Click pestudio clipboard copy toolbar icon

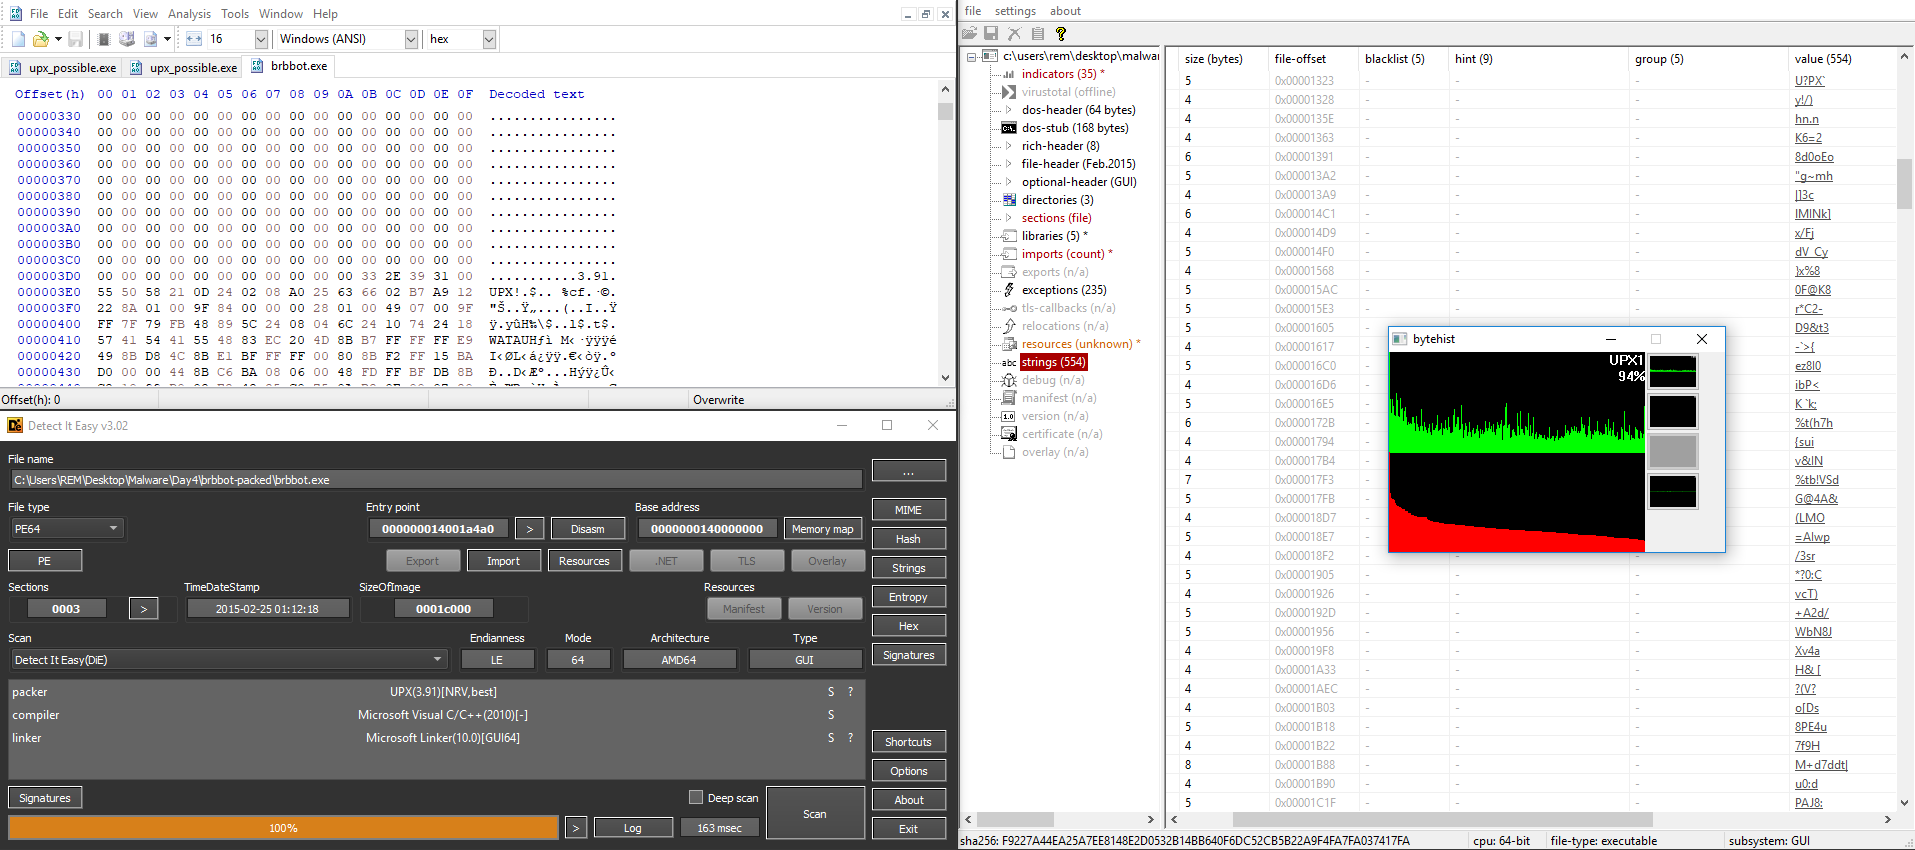click(x=1038, y=34)
